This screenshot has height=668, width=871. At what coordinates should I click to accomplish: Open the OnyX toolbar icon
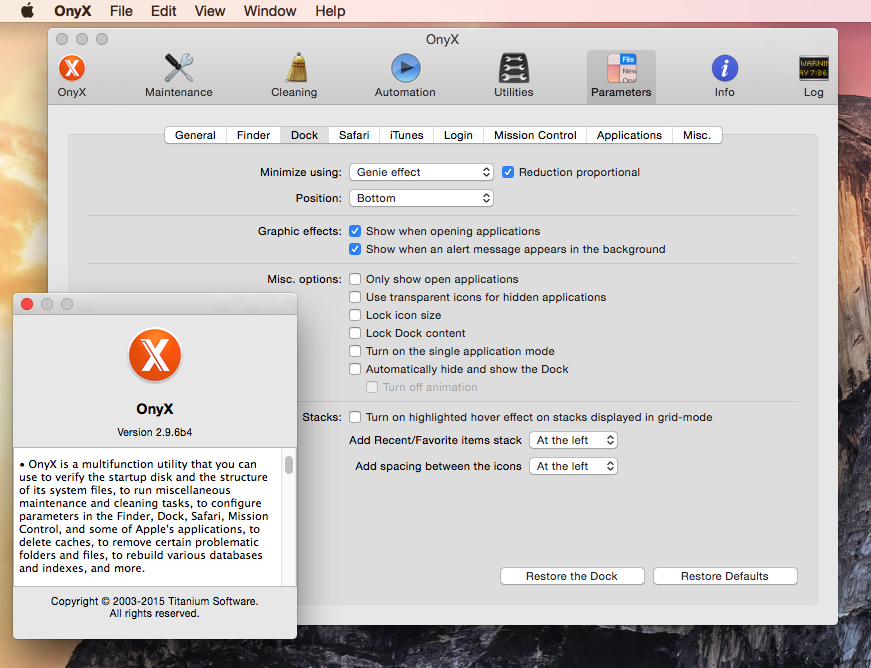click(x=72, y=76)
